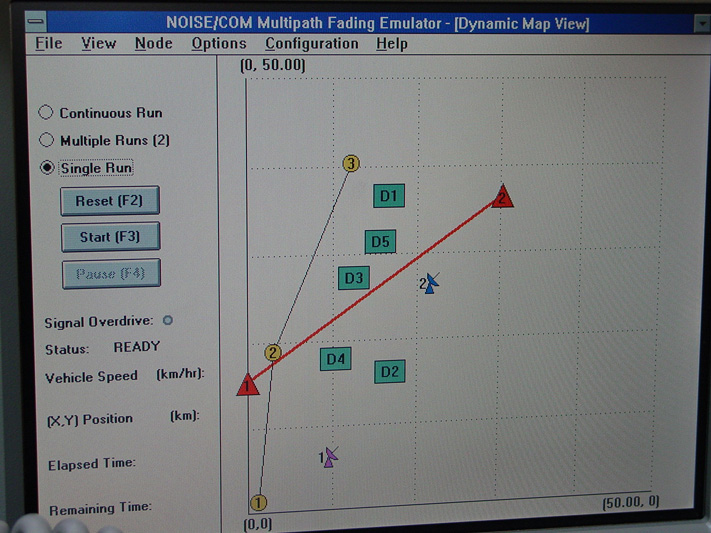Open the View menu
This screenshot has height=533, width=711.
98,44
